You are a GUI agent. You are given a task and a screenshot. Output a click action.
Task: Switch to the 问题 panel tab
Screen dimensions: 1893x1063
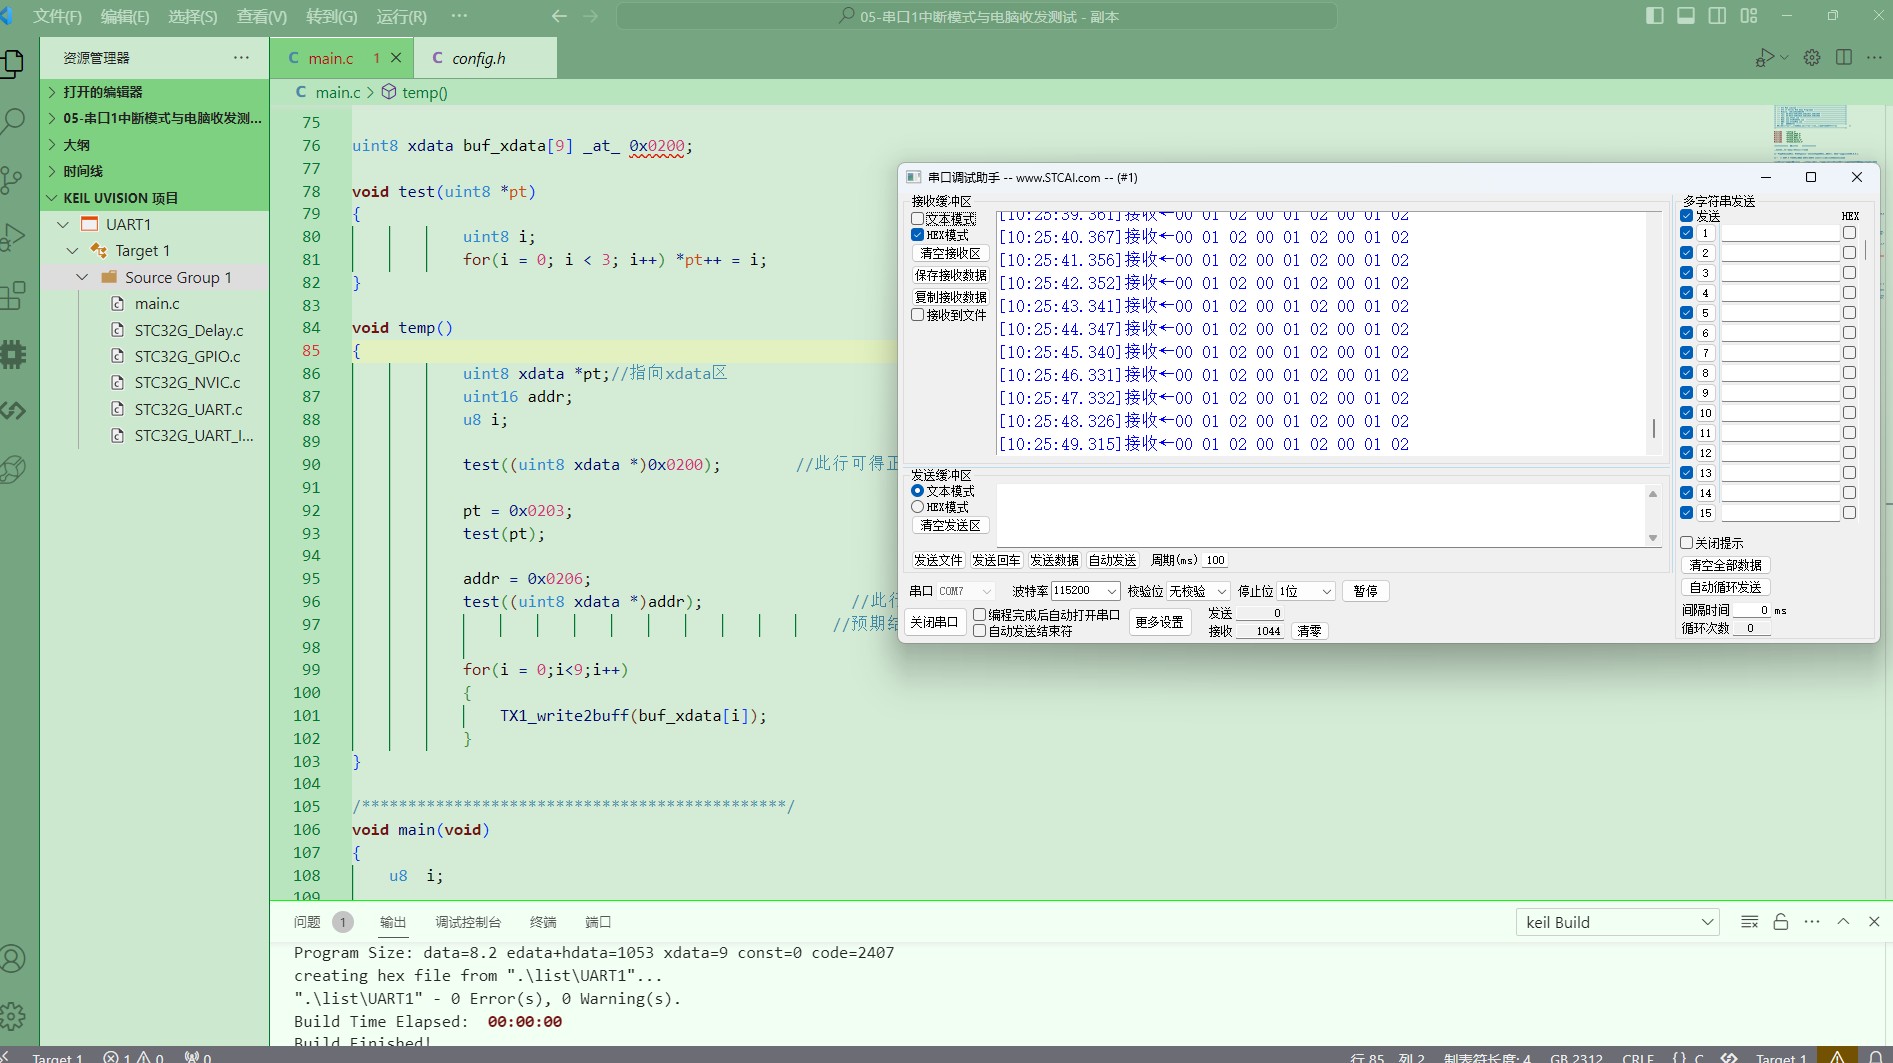[x=307, y=922]
